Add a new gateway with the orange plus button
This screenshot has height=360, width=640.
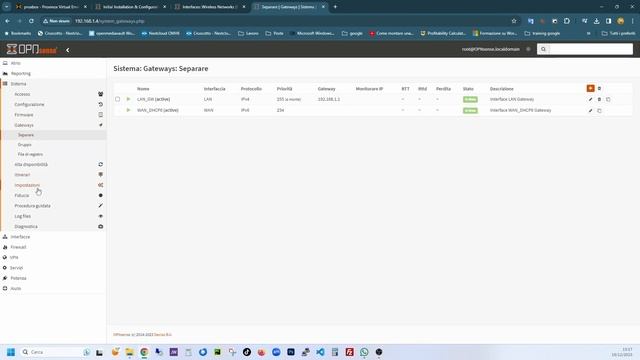click(x=590, y=88)
